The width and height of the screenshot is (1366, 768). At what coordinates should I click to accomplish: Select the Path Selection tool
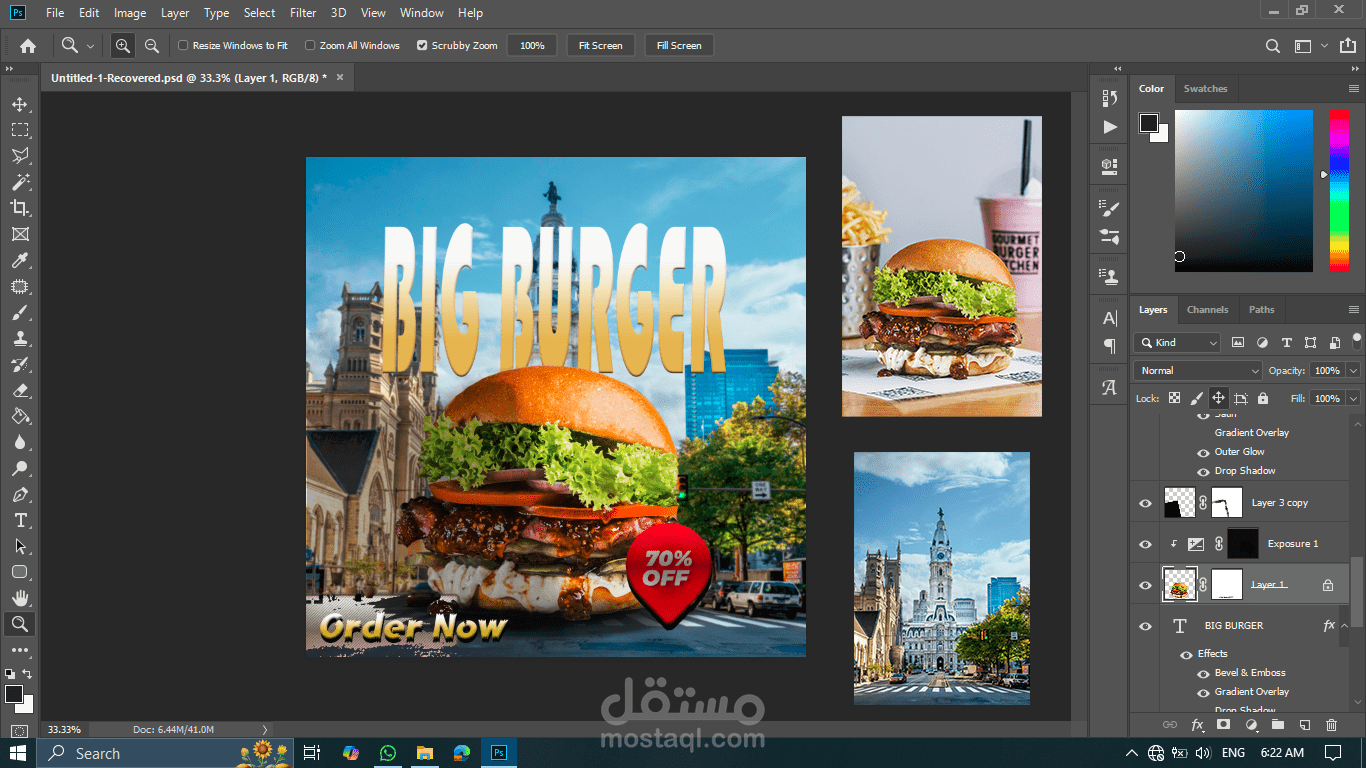click(20, 547)
